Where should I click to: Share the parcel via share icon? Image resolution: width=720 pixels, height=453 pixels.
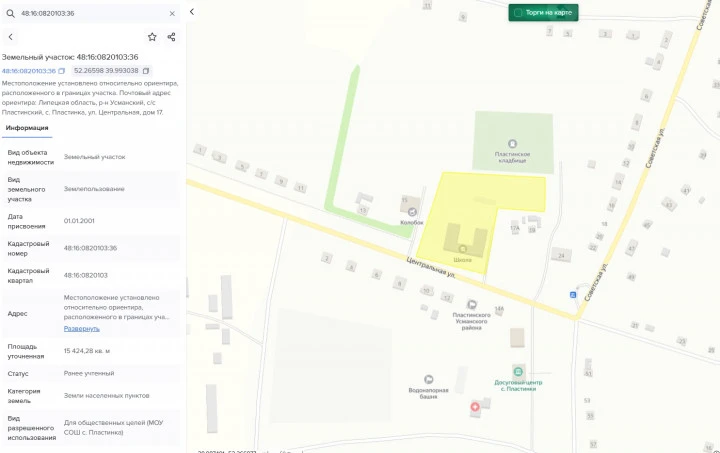click(171, 37)
